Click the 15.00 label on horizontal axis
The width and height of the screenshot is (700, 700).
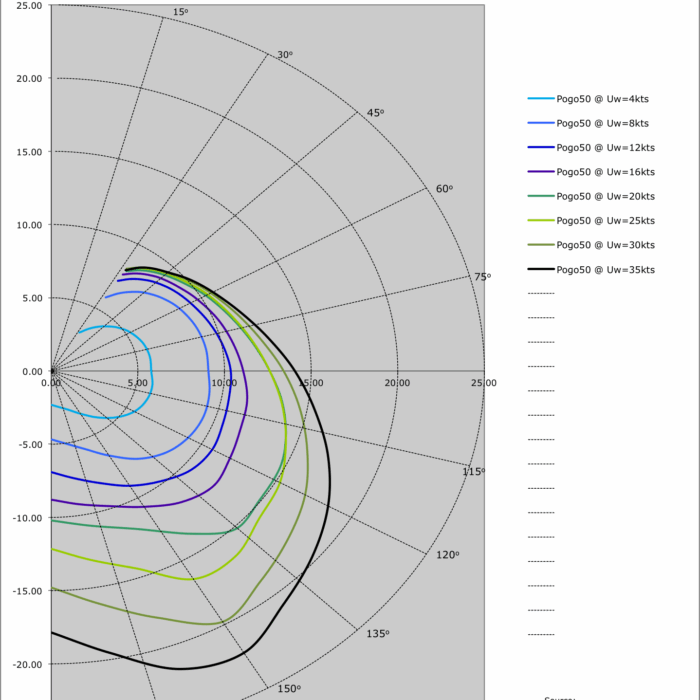coord(311,383)
